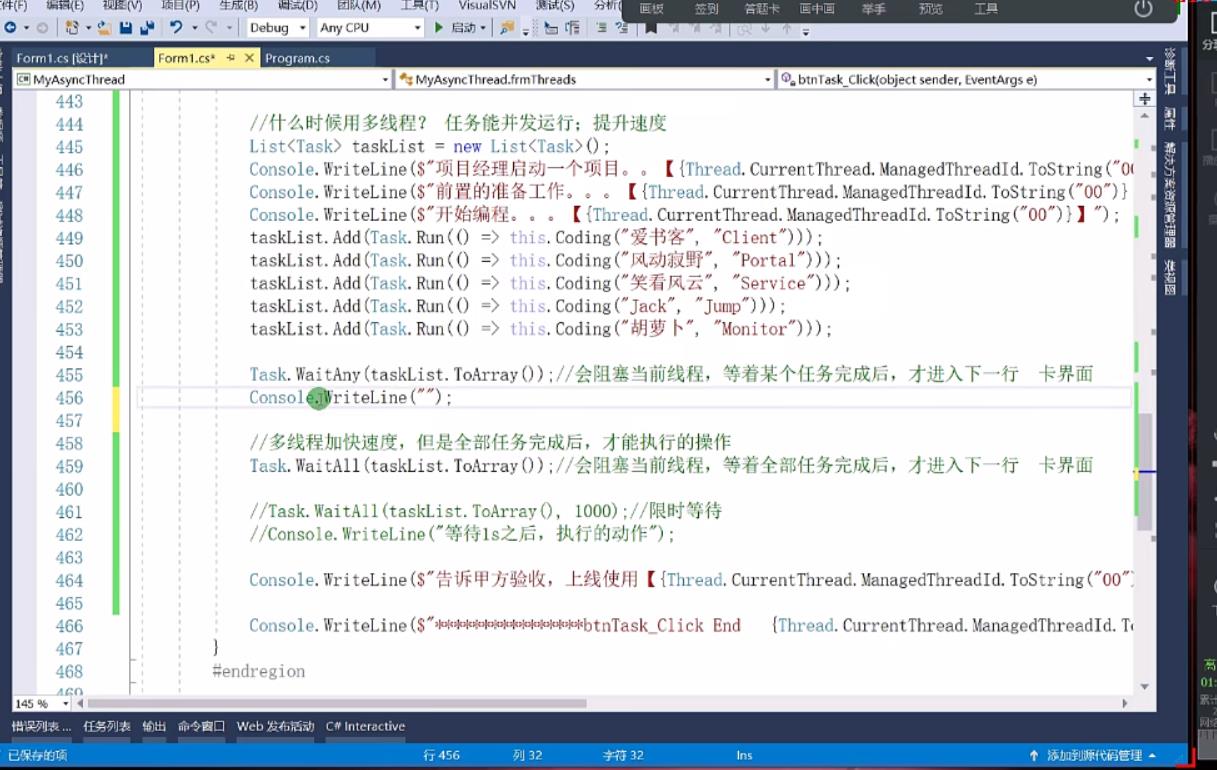Click 签到 in the overlay bar
This screenshot has height=770, width=1217.
pyautogui.click(x=706, y=9)
